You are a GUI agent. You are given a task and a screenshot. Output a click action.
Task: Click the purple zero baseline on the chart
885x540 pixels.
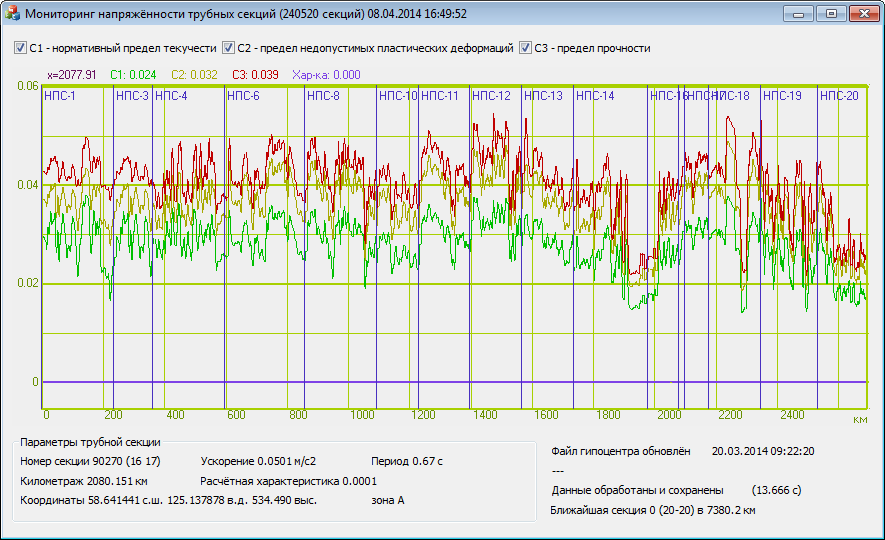pyautogui.click(x=454, y=382)
